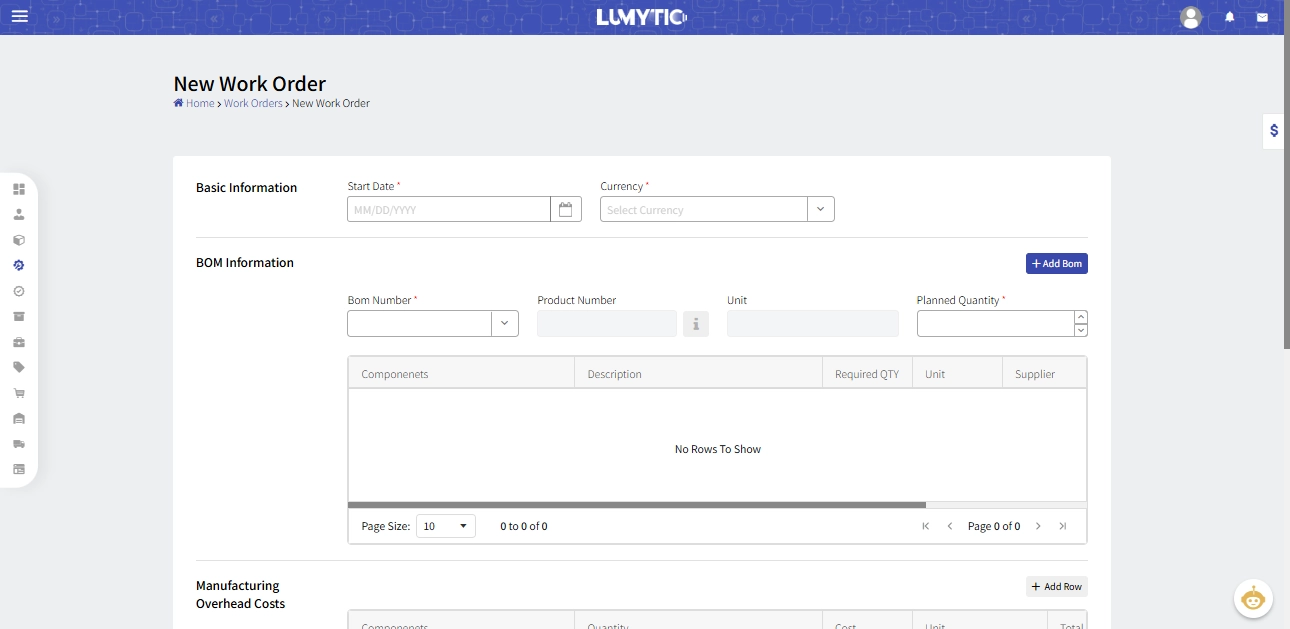The image size is (1290, 629).
Task: Open the Page Size dropdown
Action: pos(445,525)
